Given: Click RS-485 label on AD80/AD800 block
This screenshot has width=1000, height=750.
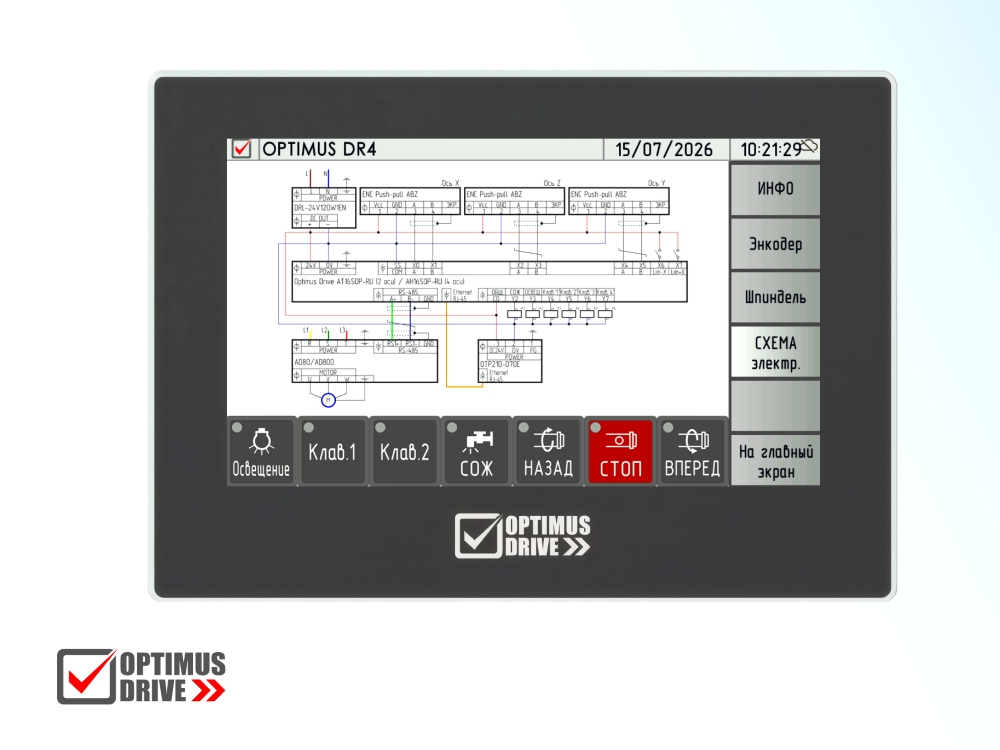Looking at the screenshot, I should pos(408,350).
